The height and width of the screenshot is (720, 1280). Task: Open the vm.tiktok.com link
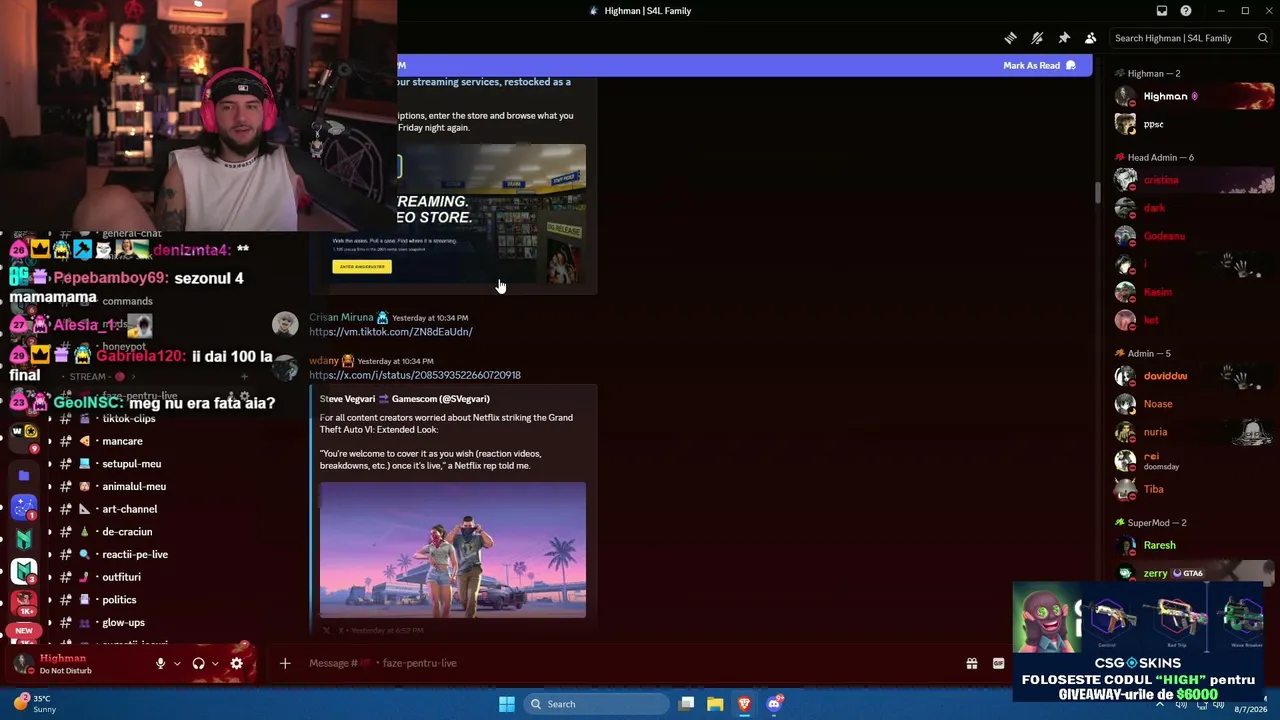(391, 332)
